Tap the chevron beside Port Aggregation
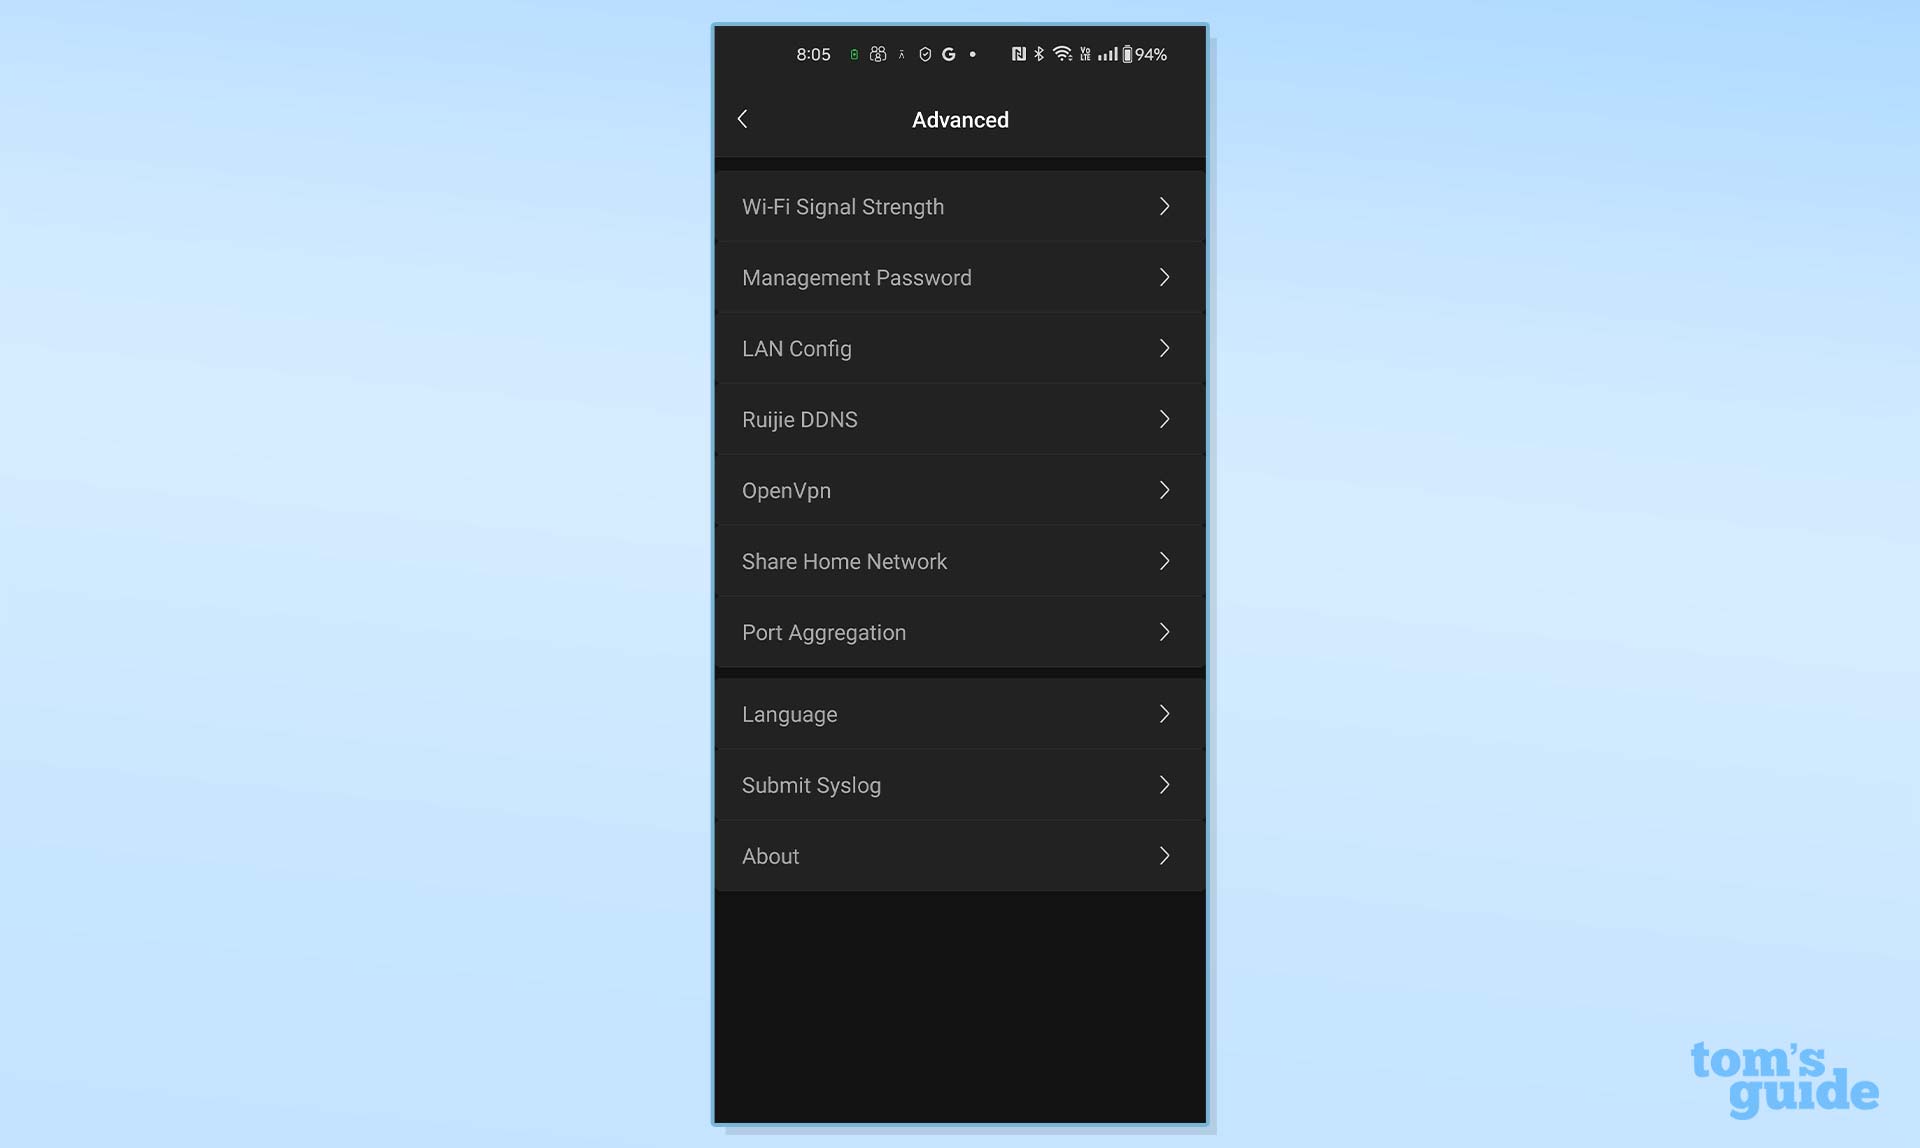The width and height of the screenshot is (1920, 1148). 1164,632
